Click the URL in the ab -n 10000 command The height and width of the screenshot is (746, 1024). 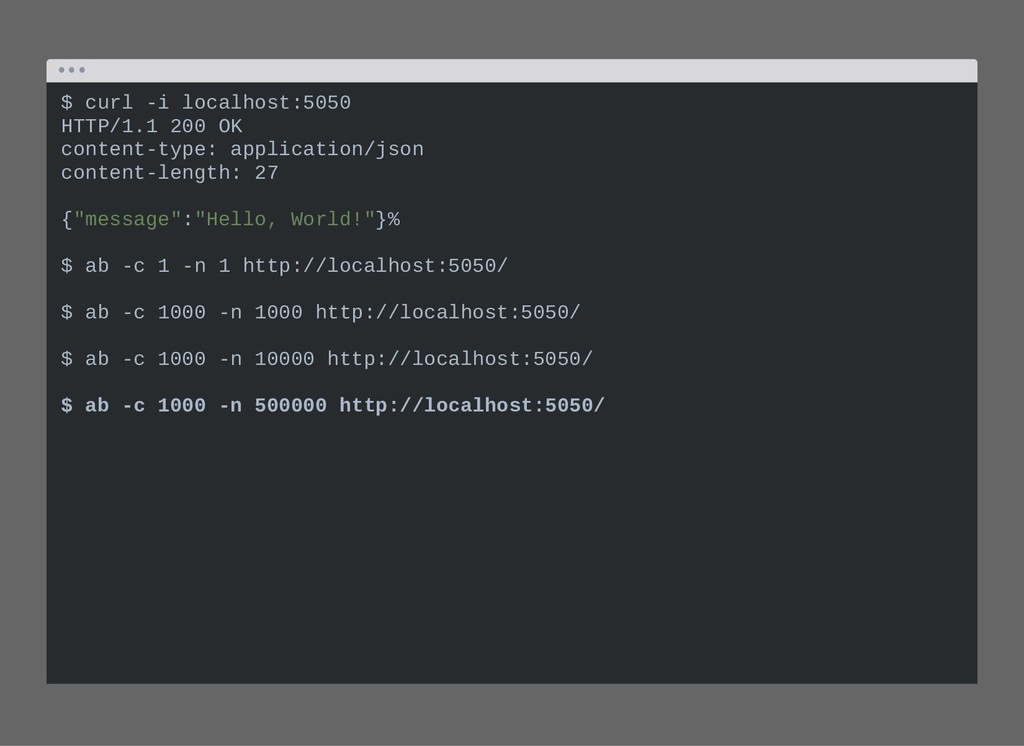point(460,359)
